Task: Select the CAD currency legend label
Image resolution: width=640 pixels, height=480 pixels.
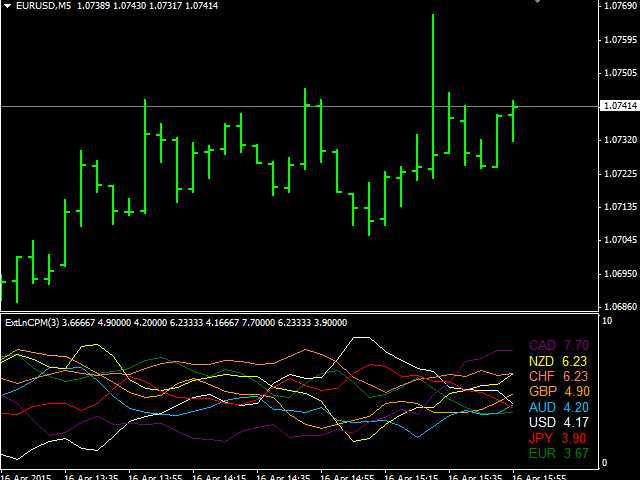Action: [x=541, y=345]
